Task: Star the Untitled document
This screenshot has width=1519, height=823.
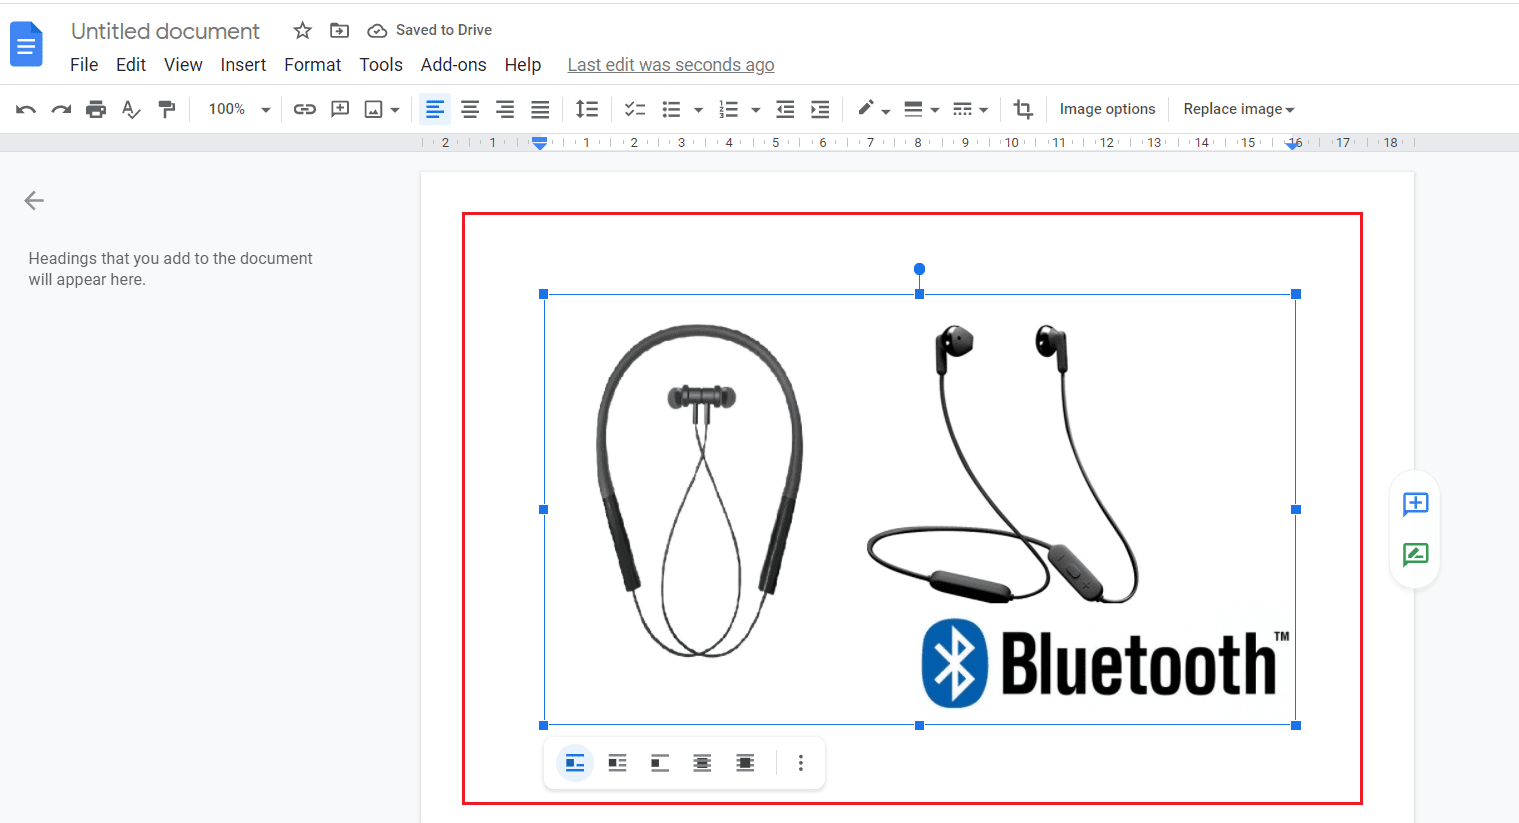Action: [x=302, y=31]
